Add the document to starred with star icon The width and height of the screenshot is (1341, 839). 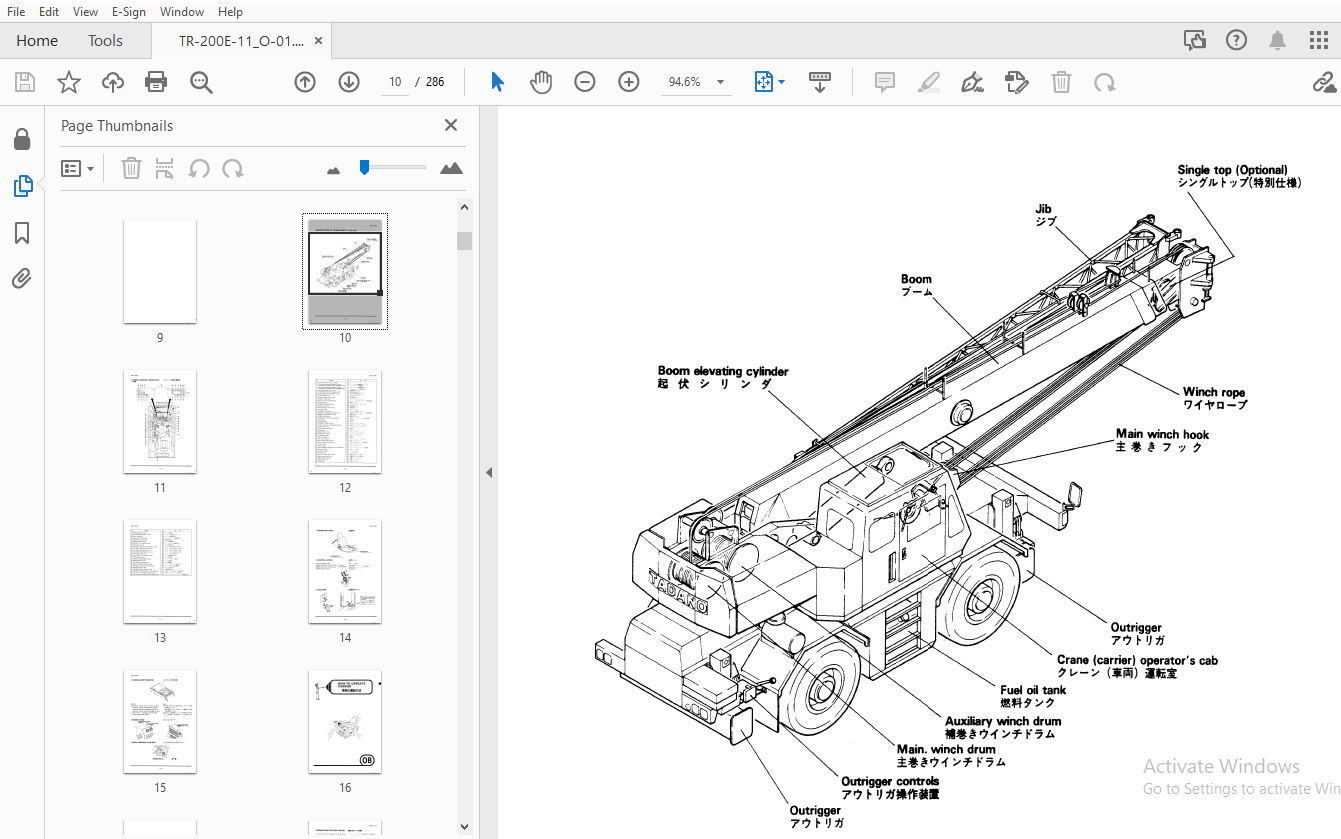click(x=68, y=82)
